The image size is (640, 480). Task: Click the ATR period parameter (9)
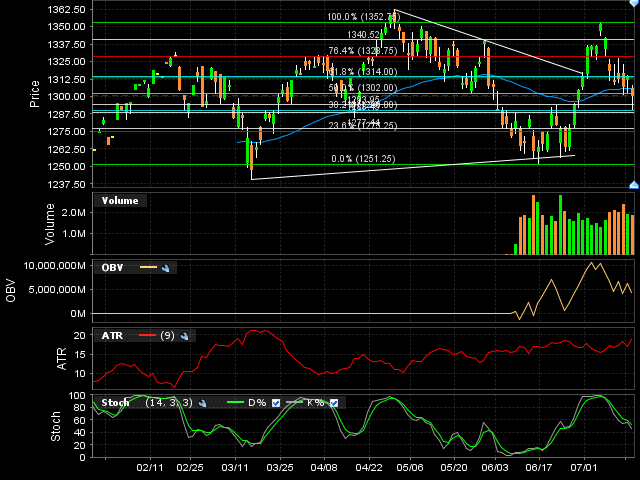click(x=168, y=336)
